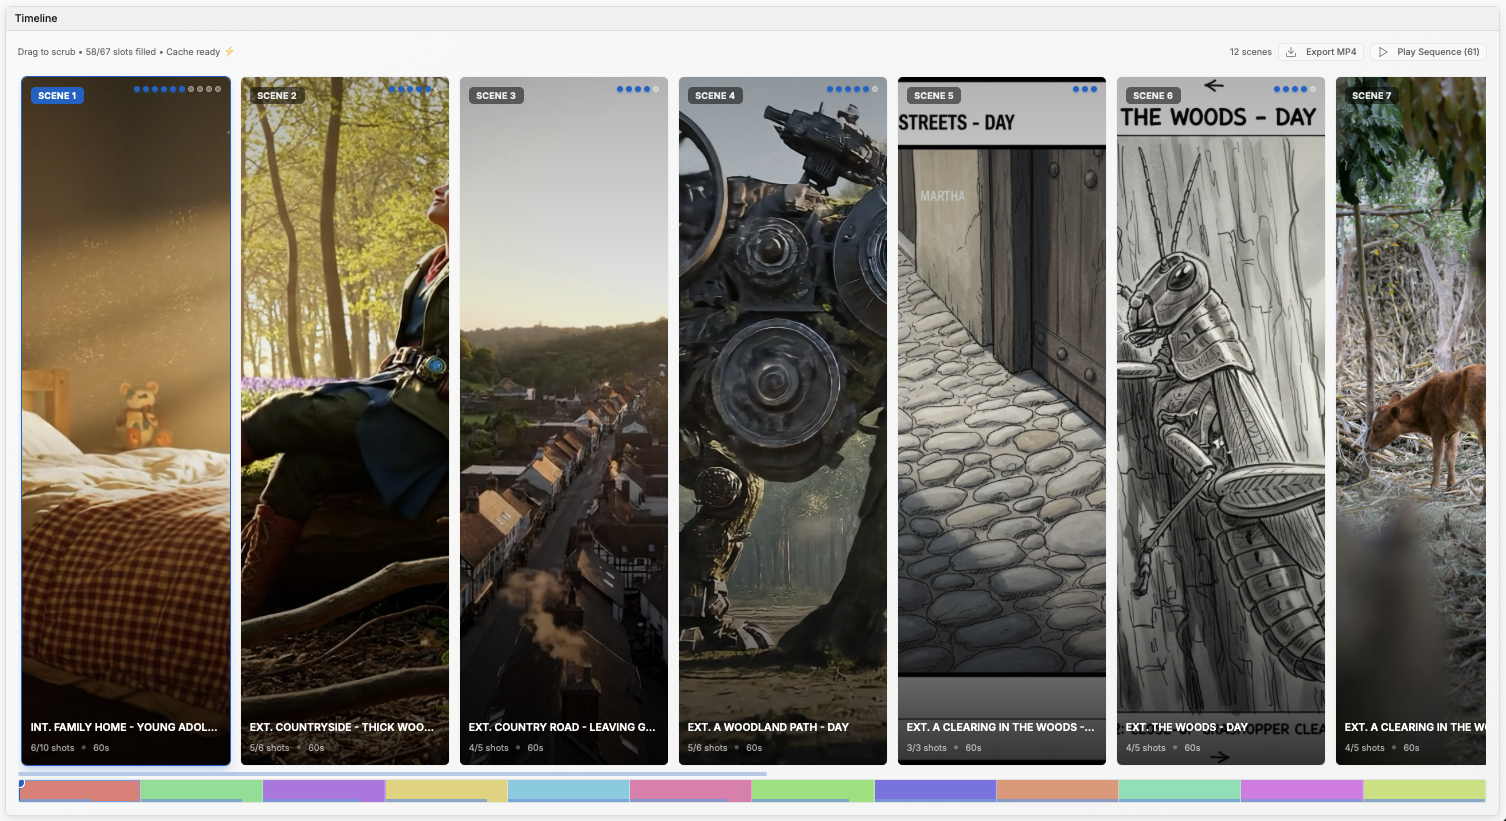Click the "5/6 shots" label under Scene 2
The height and width of the screenshot is (821, 1506).
[x=270, y=748]
